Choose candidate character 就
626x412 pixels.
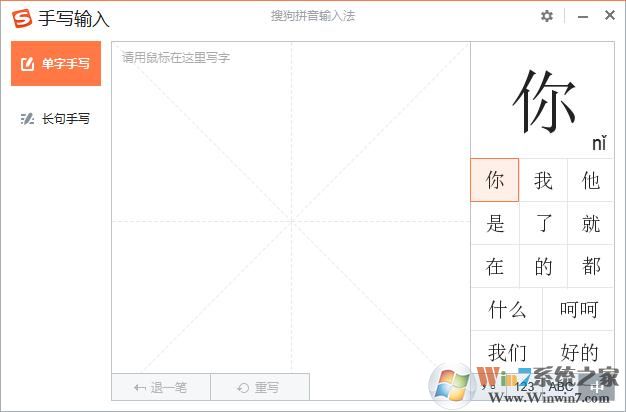tap(590, 223)
